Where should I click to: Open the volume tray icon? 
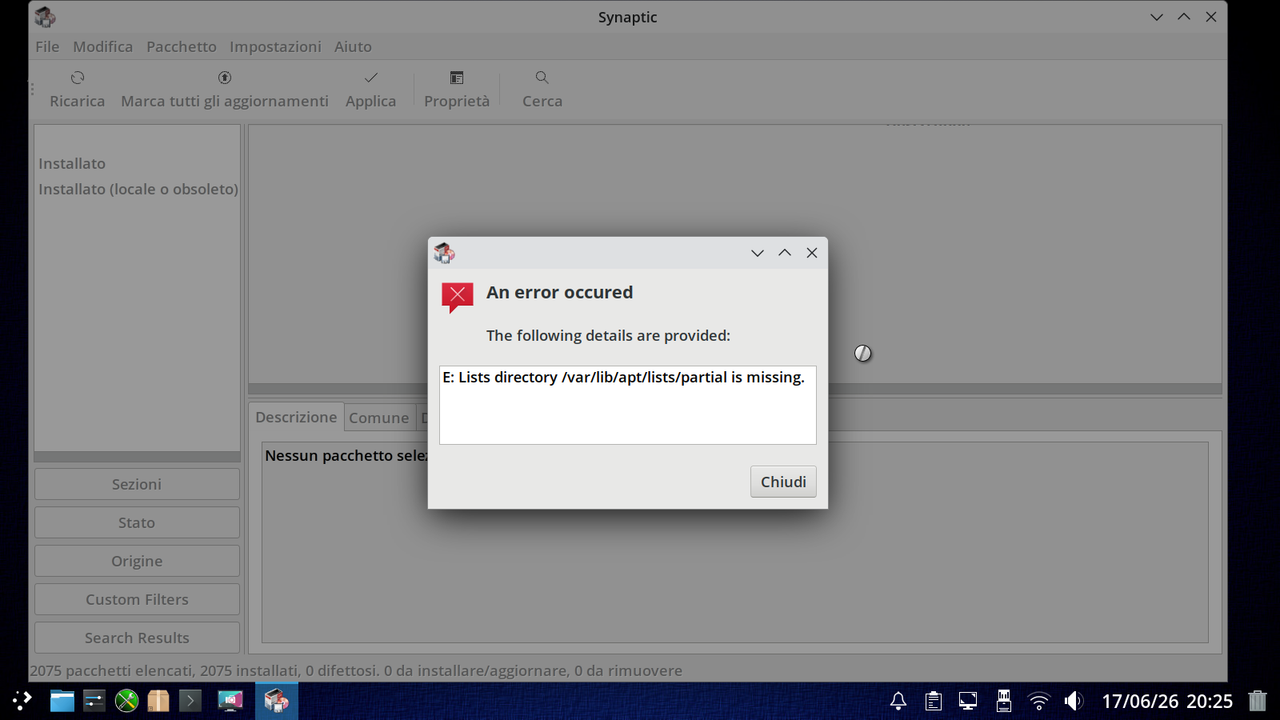[x=1073, y=701]
